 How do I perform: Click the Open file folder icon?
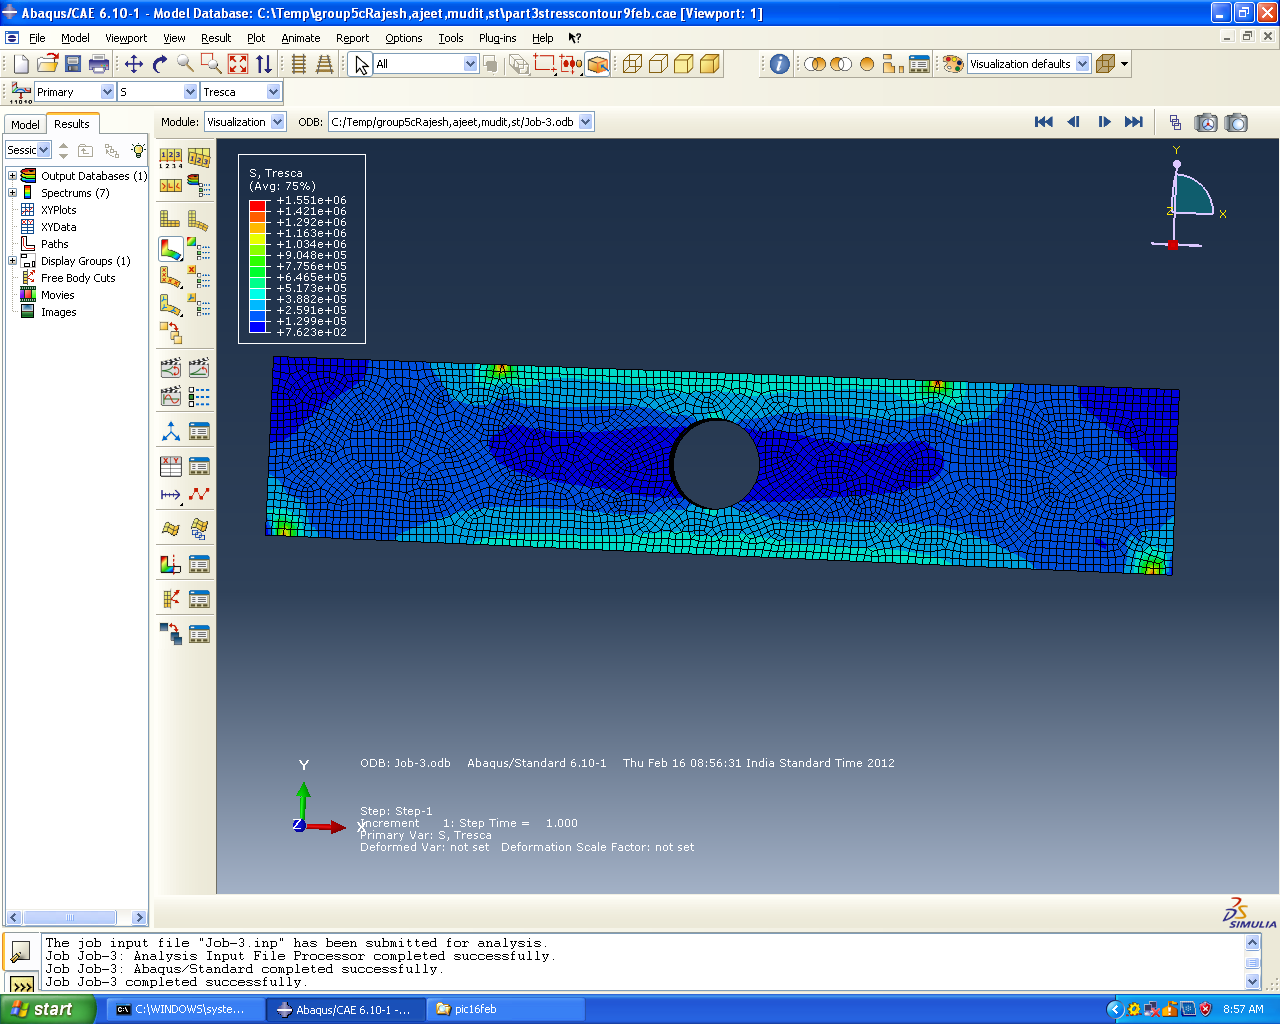pyautogui.click(x=47, y=64)
